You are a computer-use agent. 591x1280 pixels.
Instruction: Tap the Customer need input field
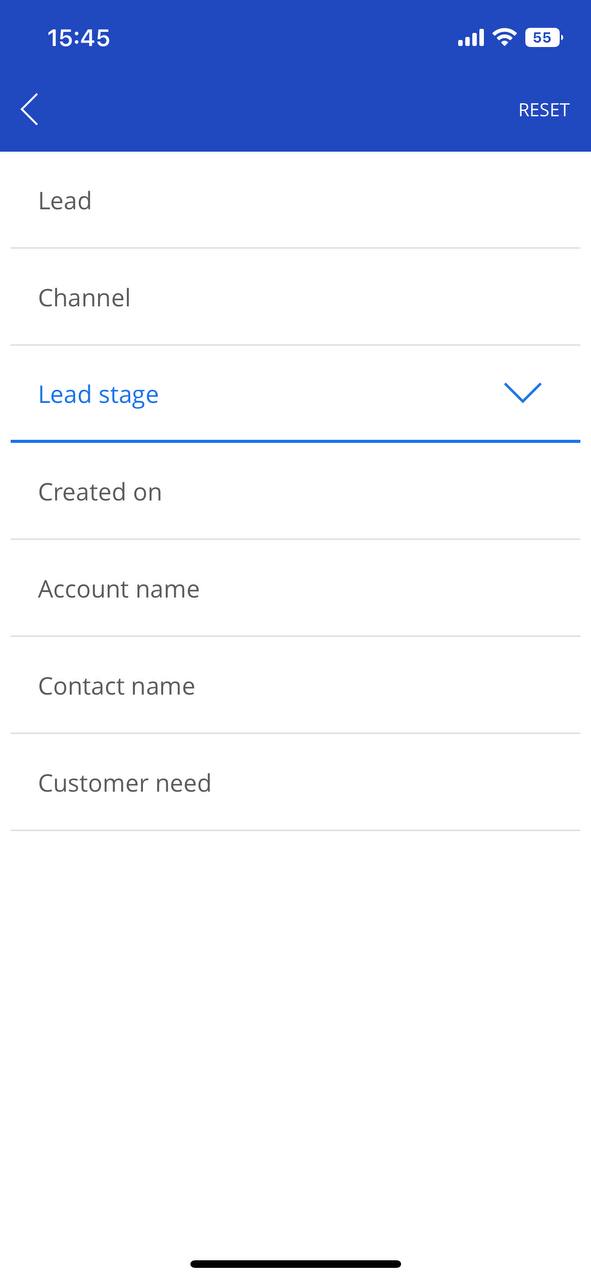(295, 782)
